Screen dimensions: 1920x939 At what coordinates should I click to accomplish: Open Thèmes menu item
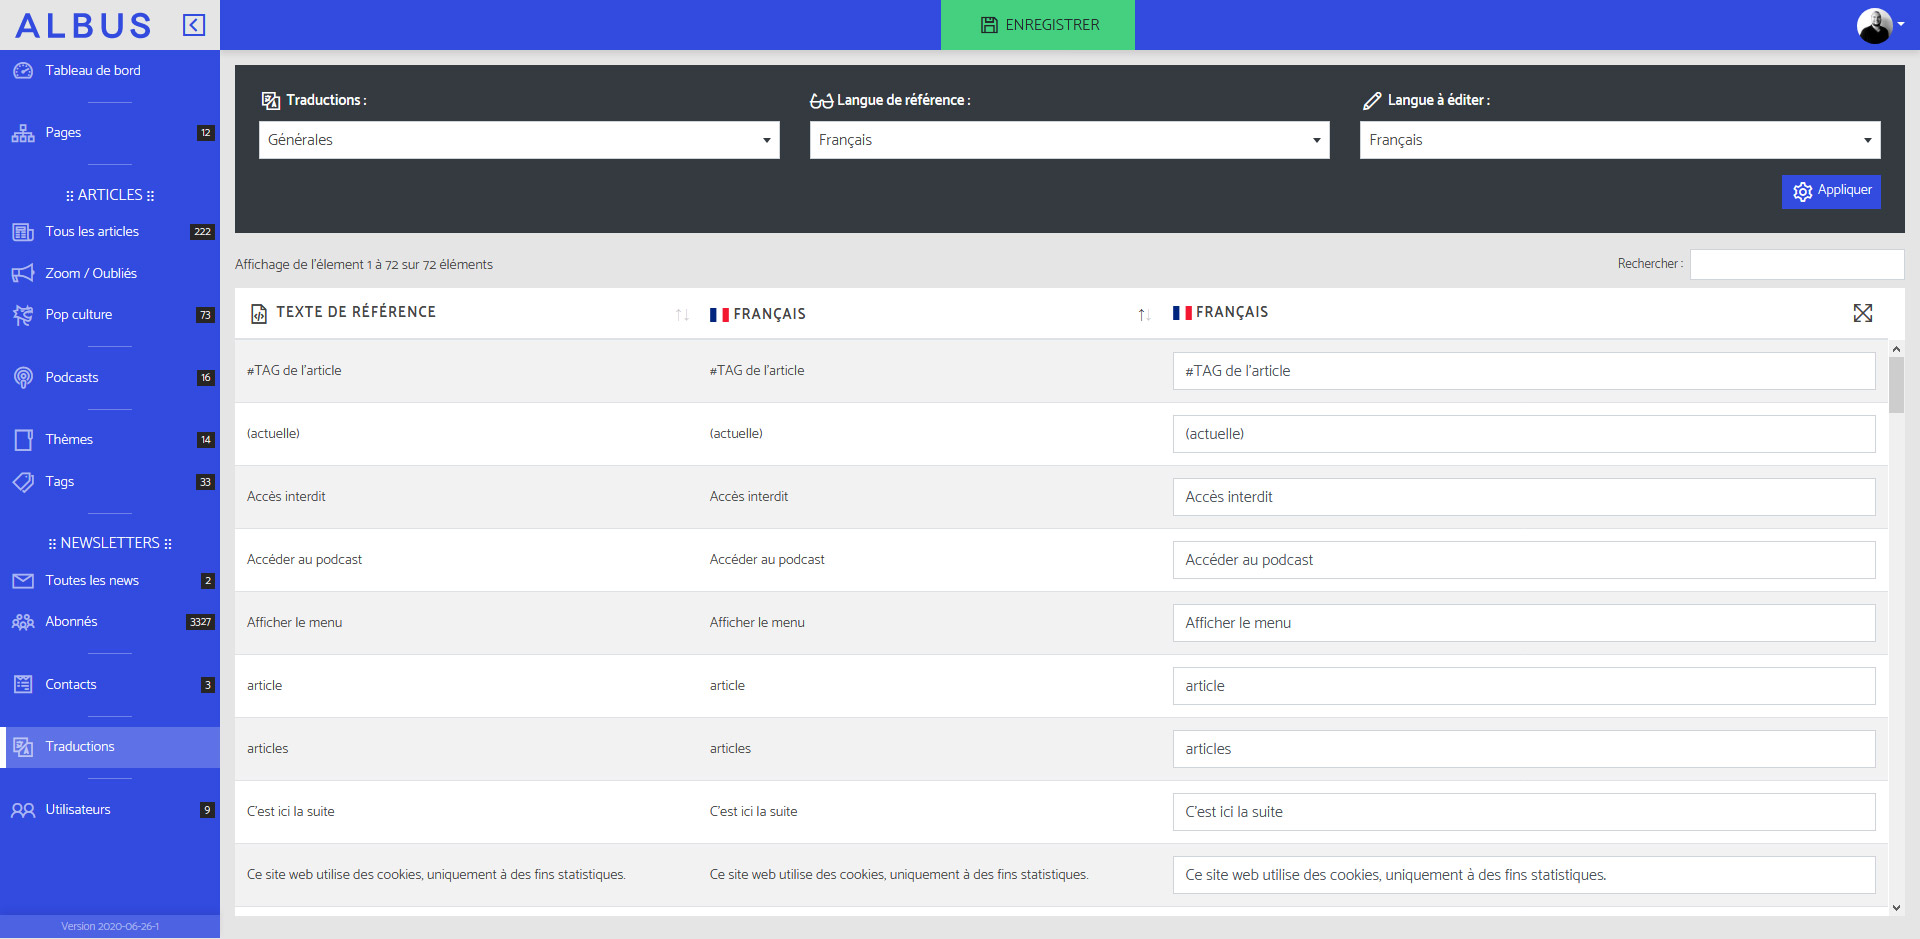[110, 440]
